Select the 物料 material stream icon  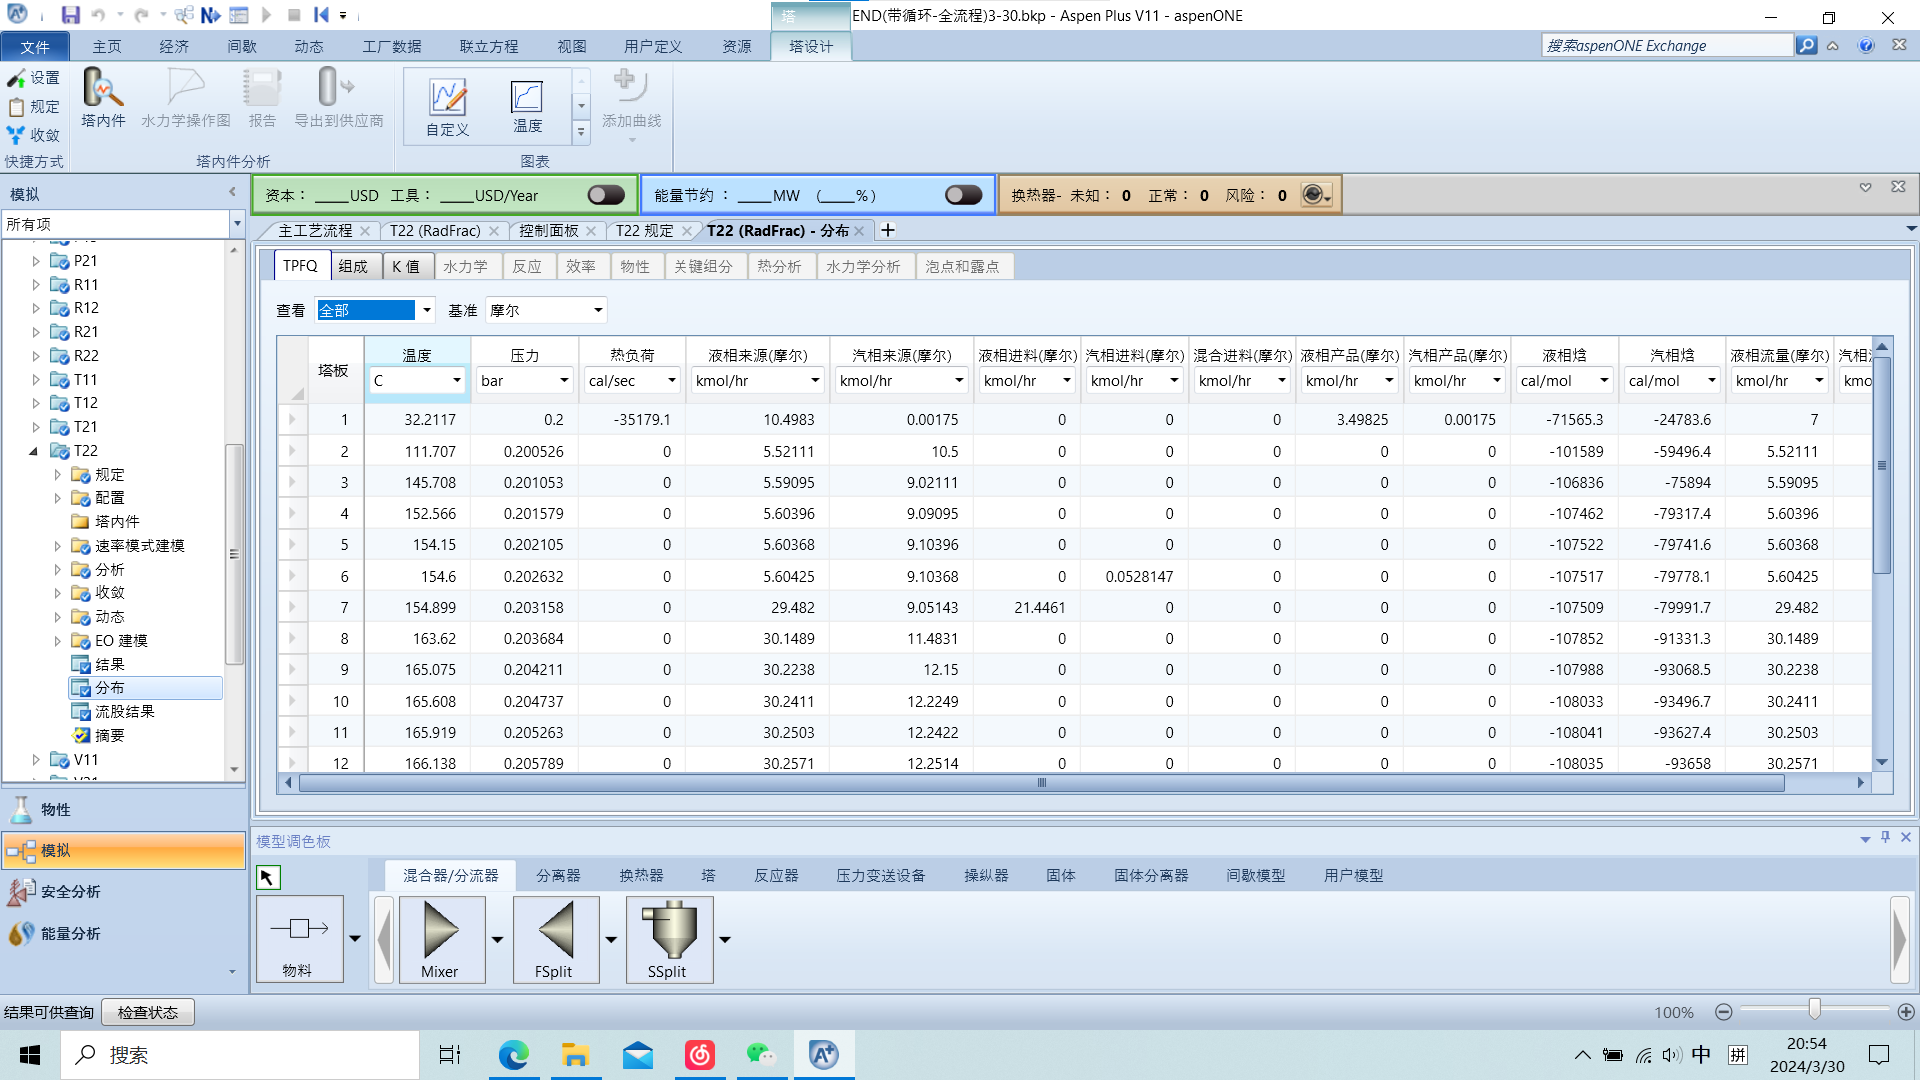coord(299,939)
